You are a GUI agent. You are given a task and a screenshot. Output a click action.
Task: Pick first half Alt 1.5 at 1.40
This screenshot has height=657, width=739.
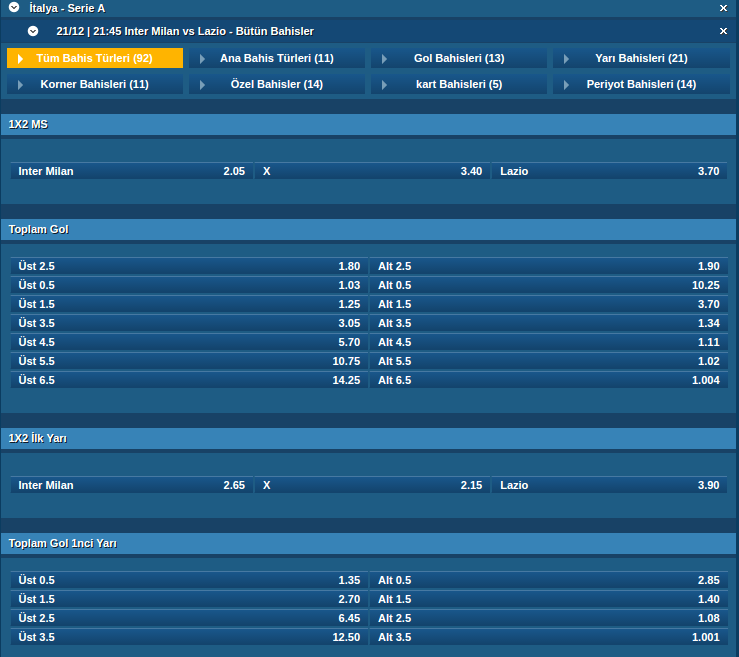(x=549, y=599)
